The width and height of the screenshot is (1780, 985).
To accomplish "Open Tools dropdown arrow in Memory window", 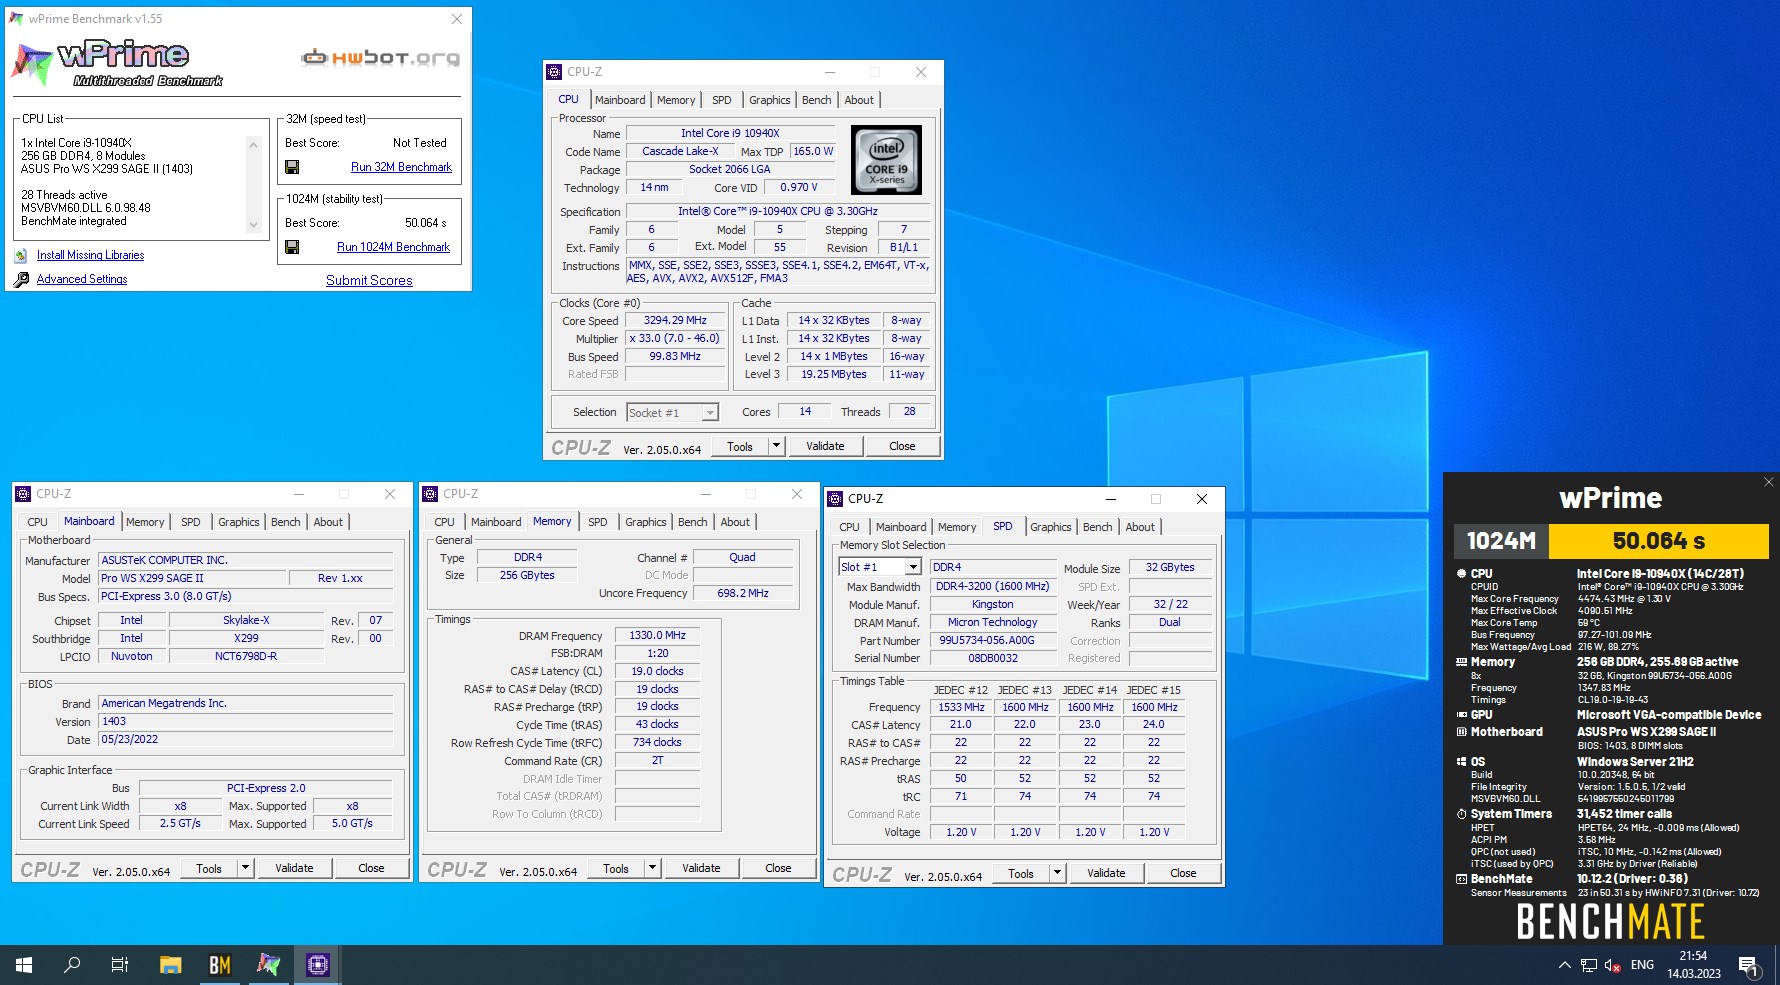I will click(x=653, y=868).
